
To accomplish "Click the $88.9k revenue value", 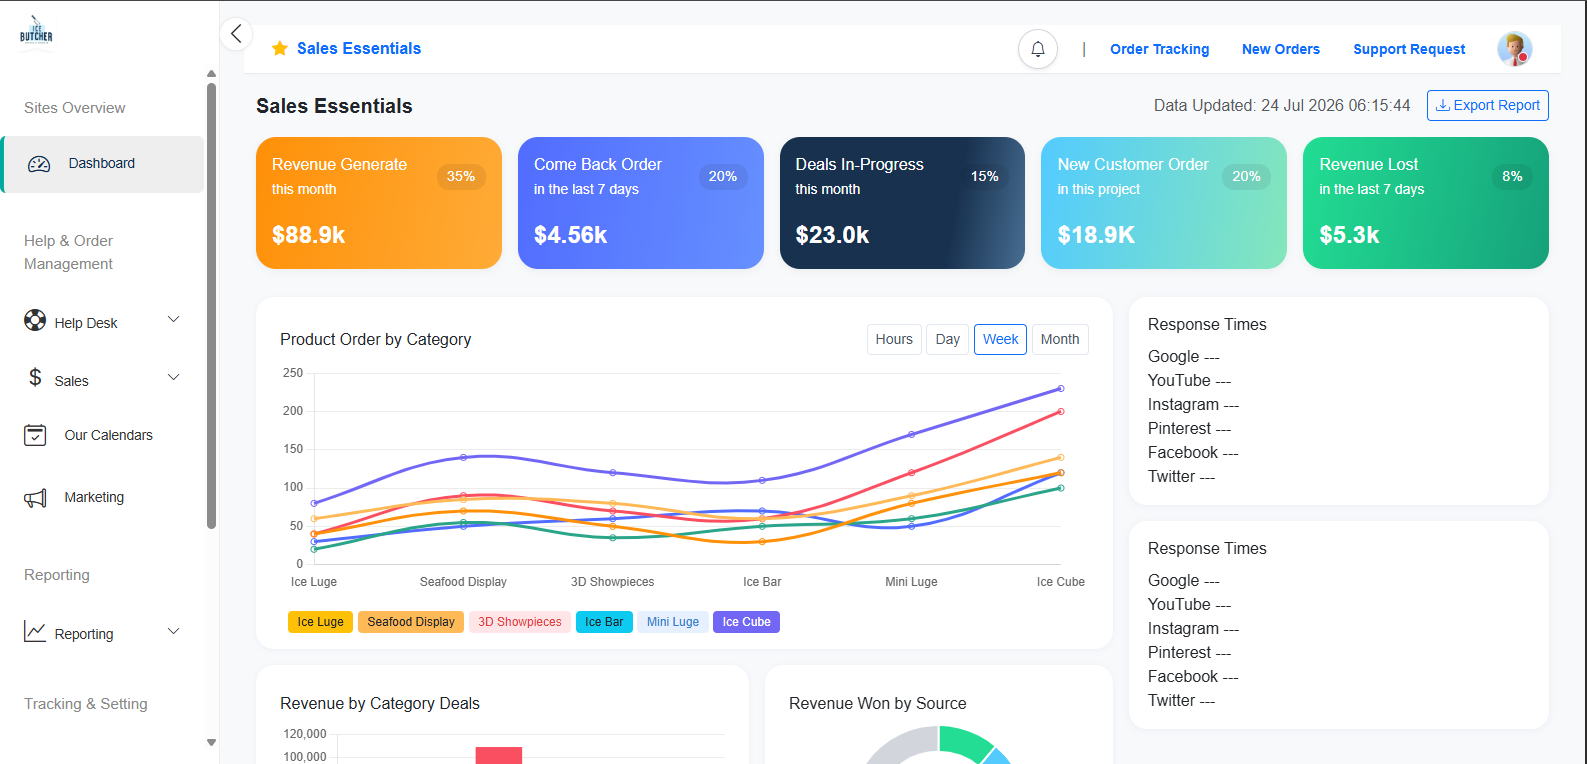I will (x=308, y=235).
